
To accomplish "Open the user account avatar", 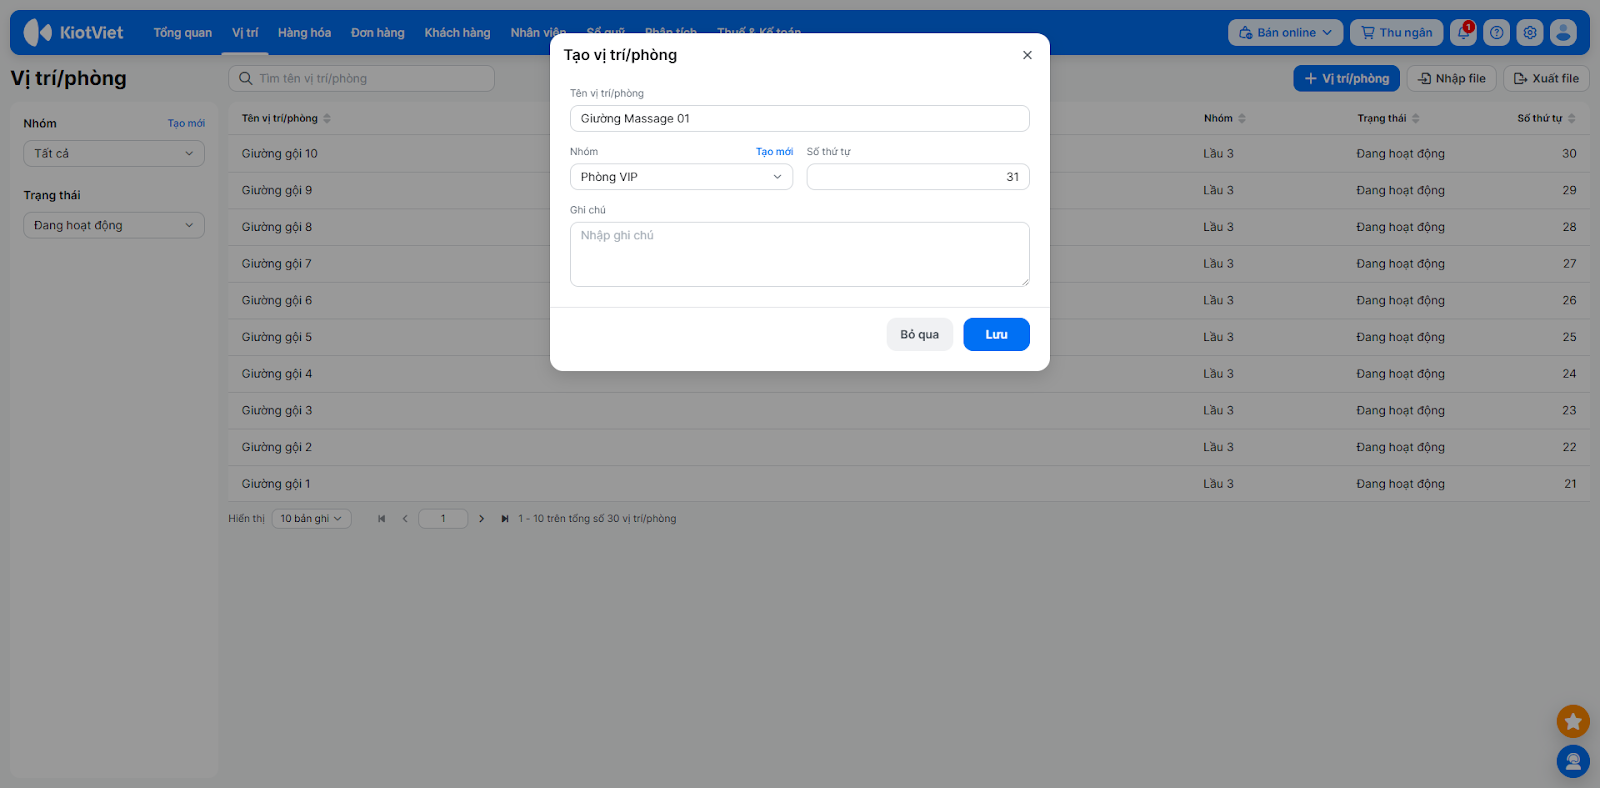I will (x=1563, y=32).
